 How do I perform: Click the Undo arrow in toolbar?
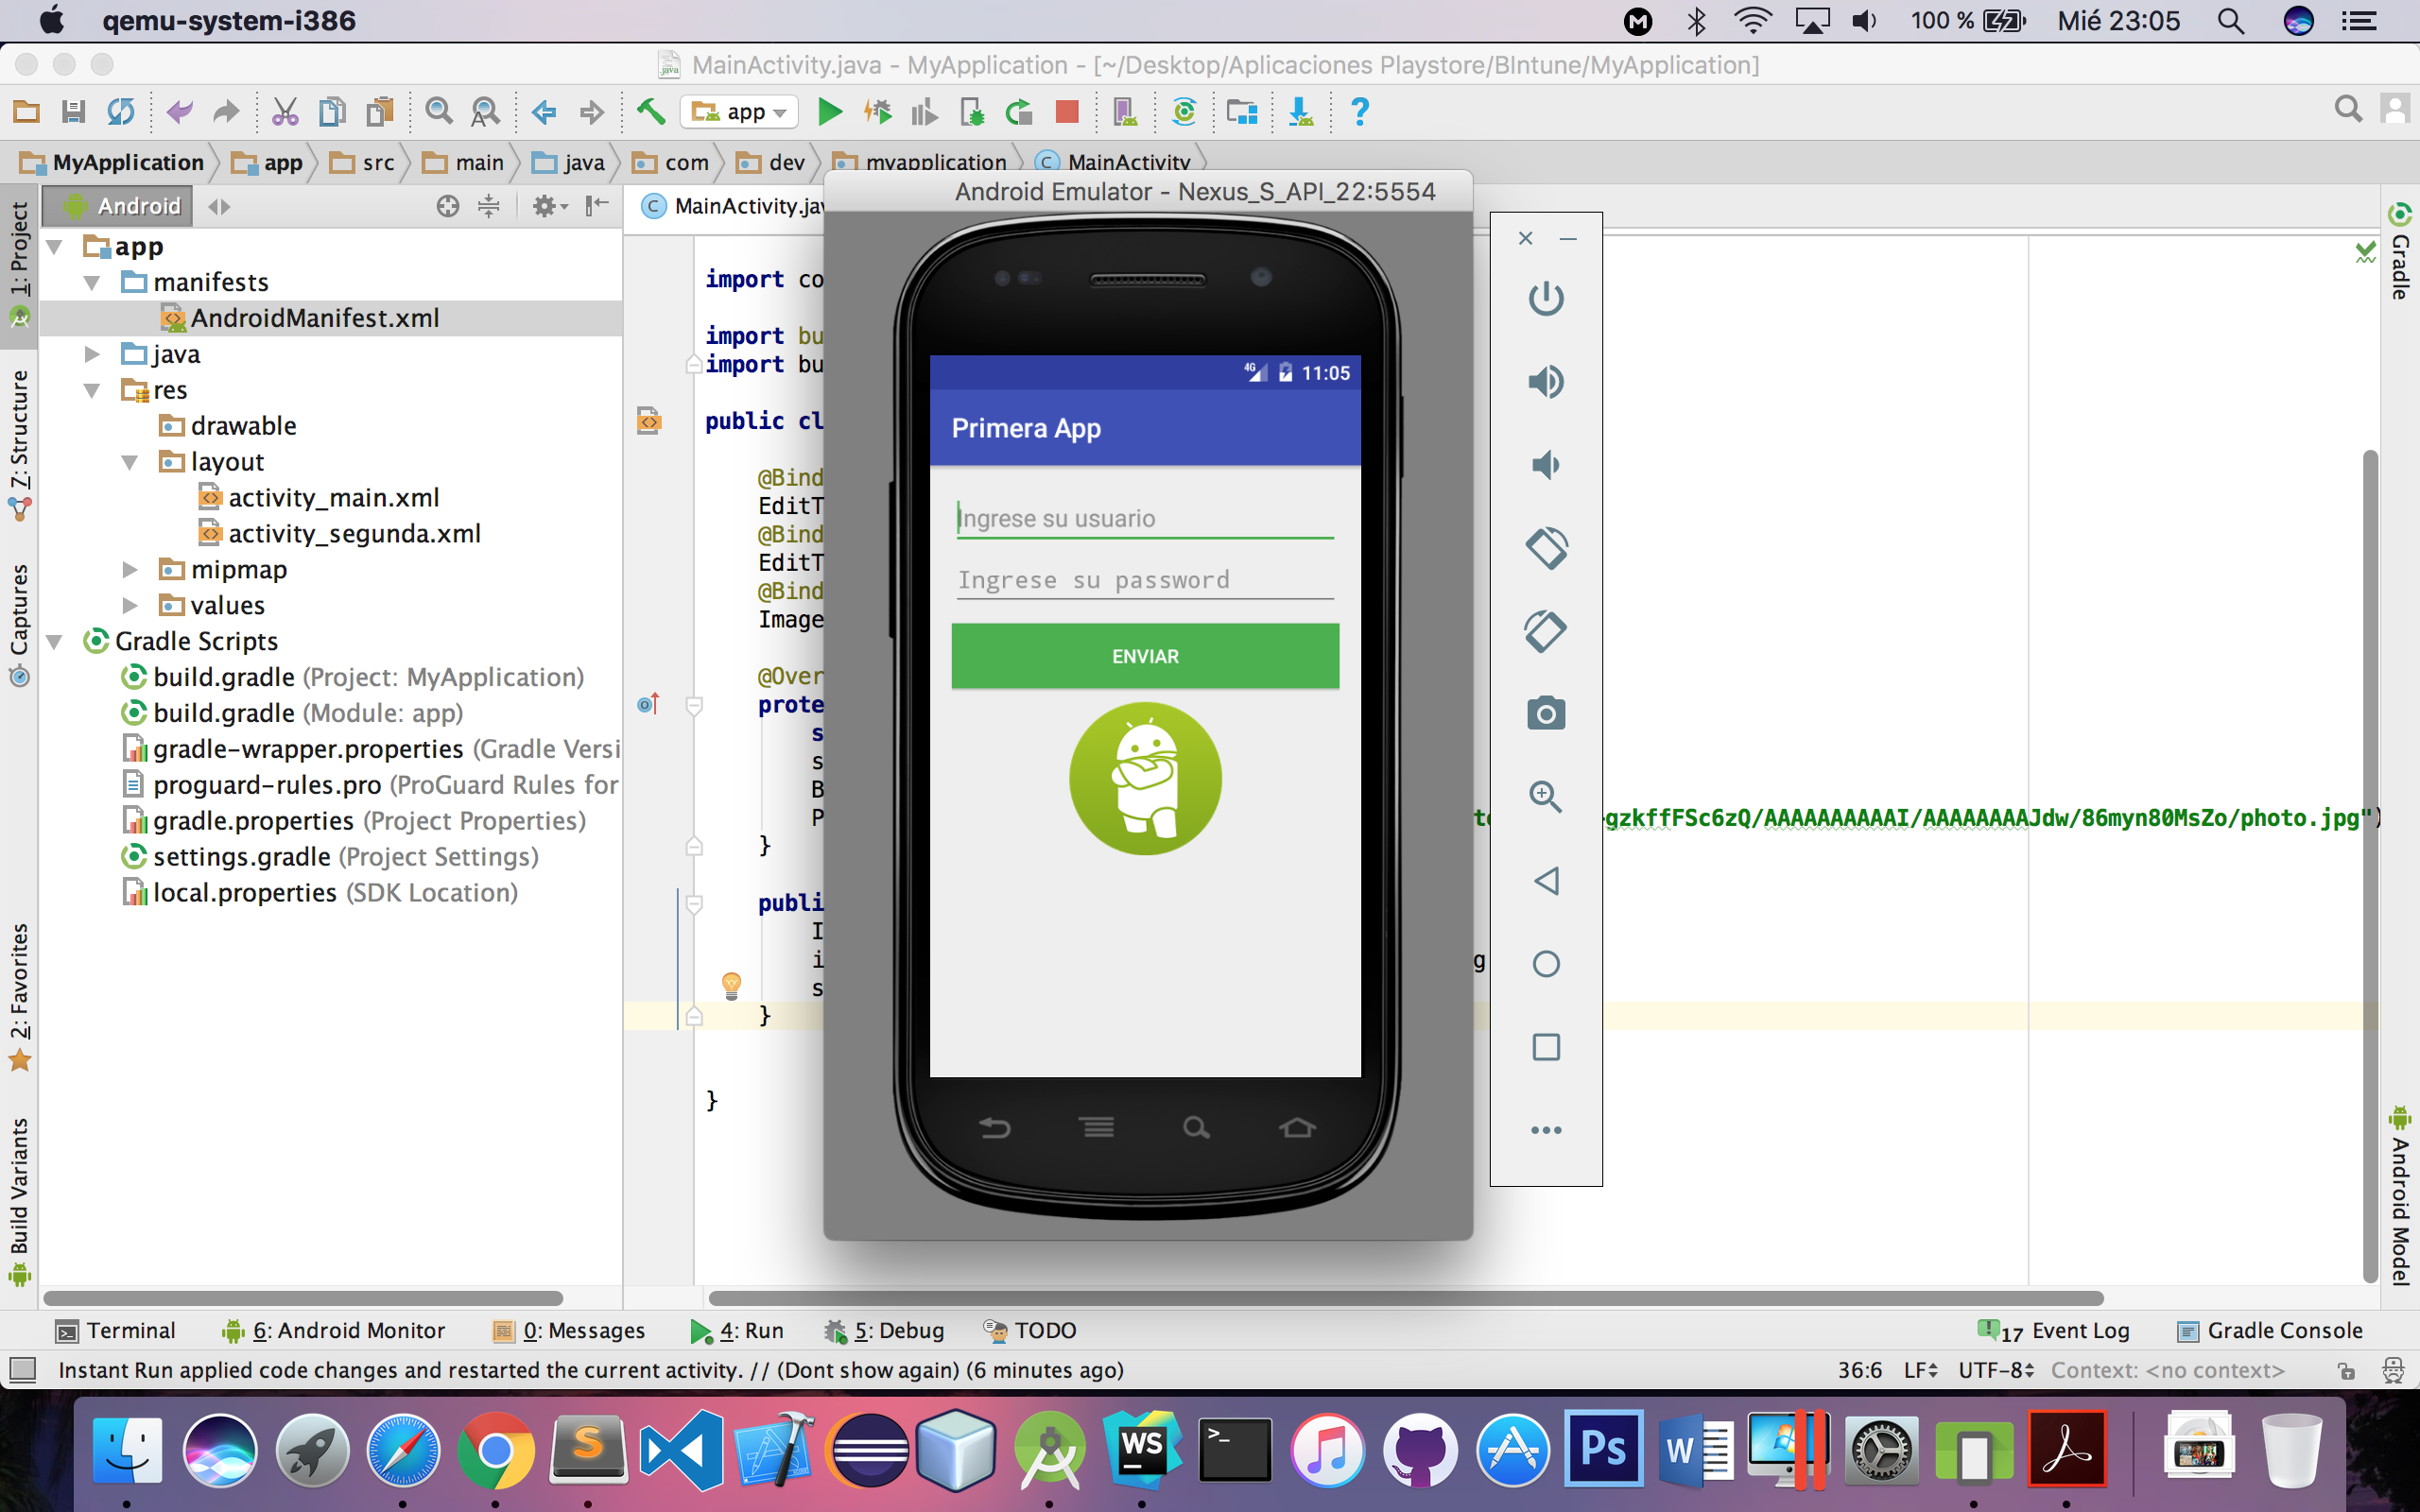(179, 112)
